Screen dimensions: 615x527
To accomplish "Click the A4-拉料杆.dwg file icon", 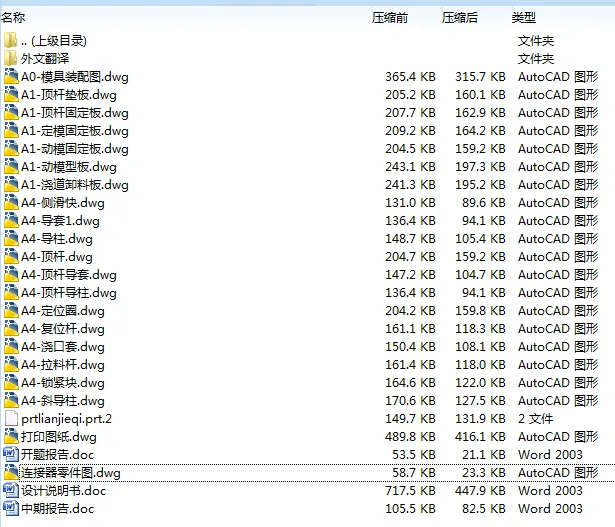I will click(11, 365).
